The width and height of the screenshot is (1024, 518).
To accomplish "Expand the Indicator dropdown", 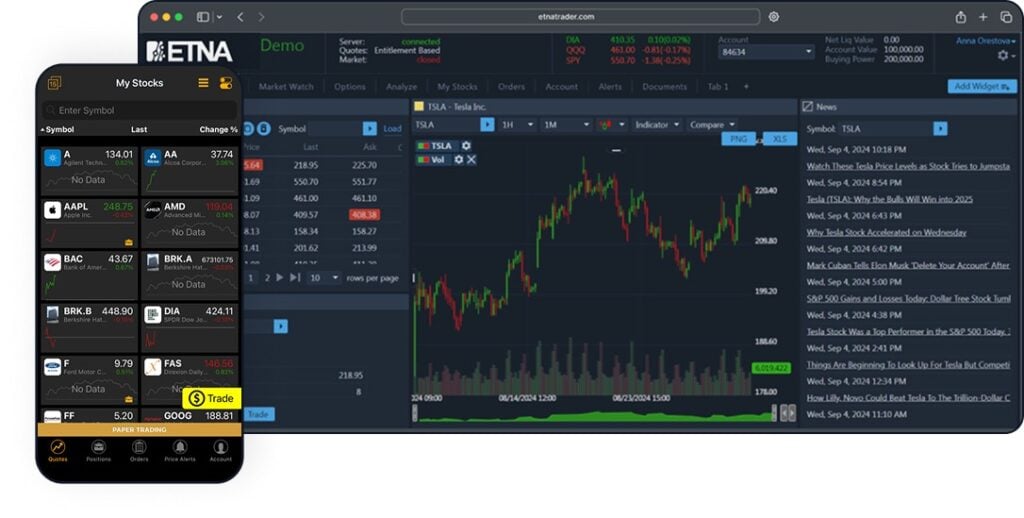I will pyautogui.click(x=657, y=124).
